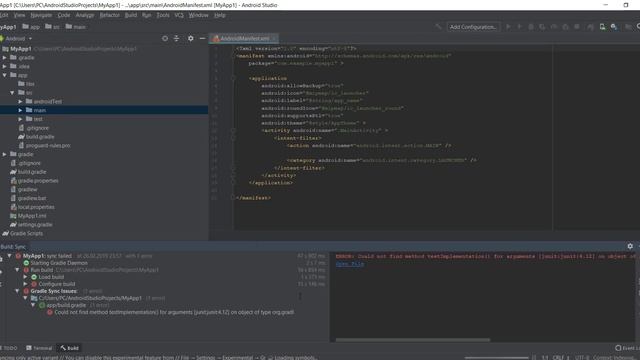Expand the Load build node

point(25,277)
